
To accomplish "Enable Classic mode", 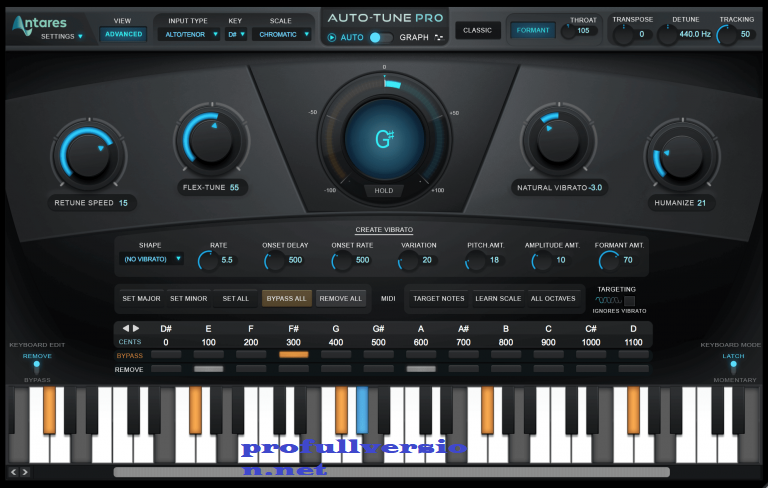I will click(x=478, y=30).
